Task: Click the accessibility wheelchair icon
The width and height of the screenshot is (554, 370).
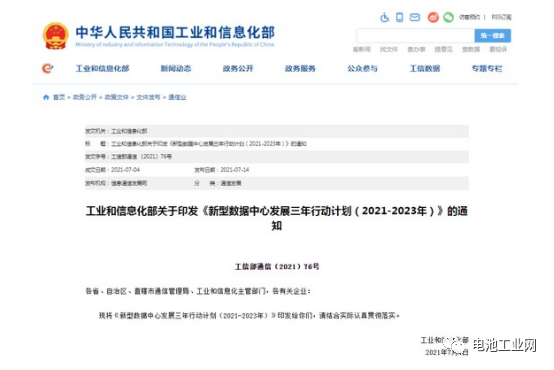Action: pyautogui.click(x=384, y=17)
